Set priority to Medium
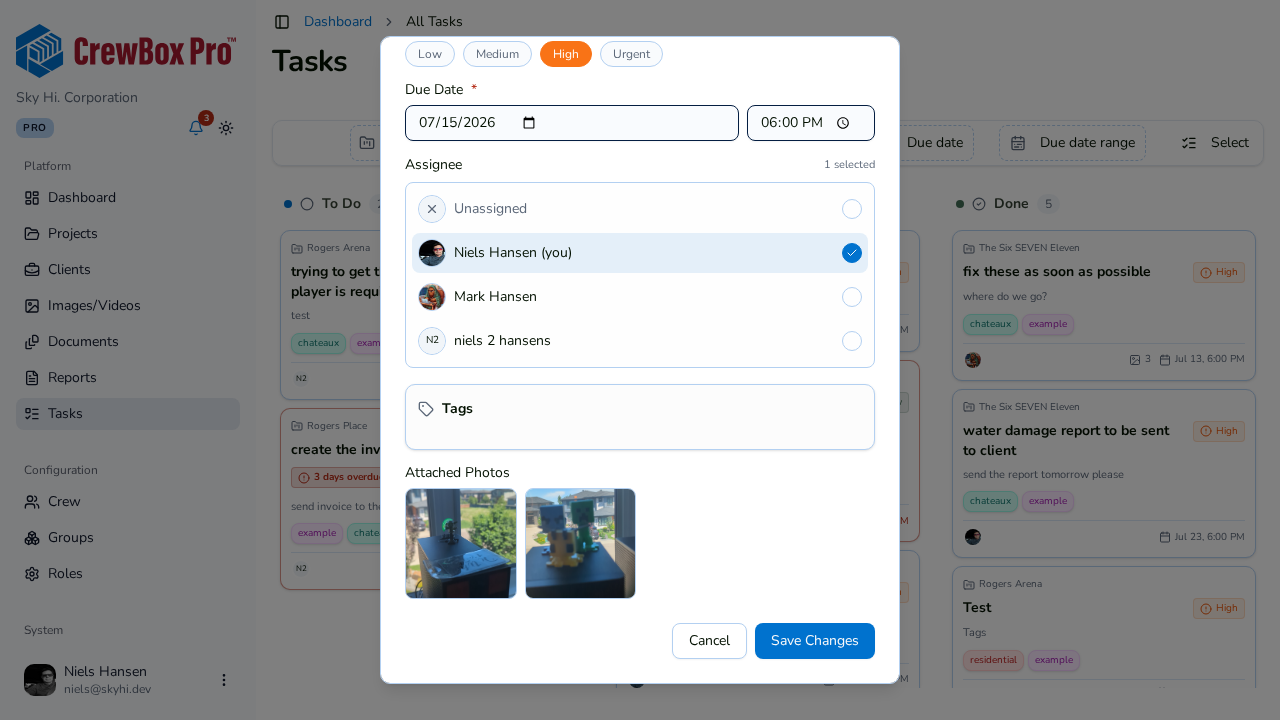Image resolution: width=1280 pixels, height=720 pixels. click(x=497, y=54)
